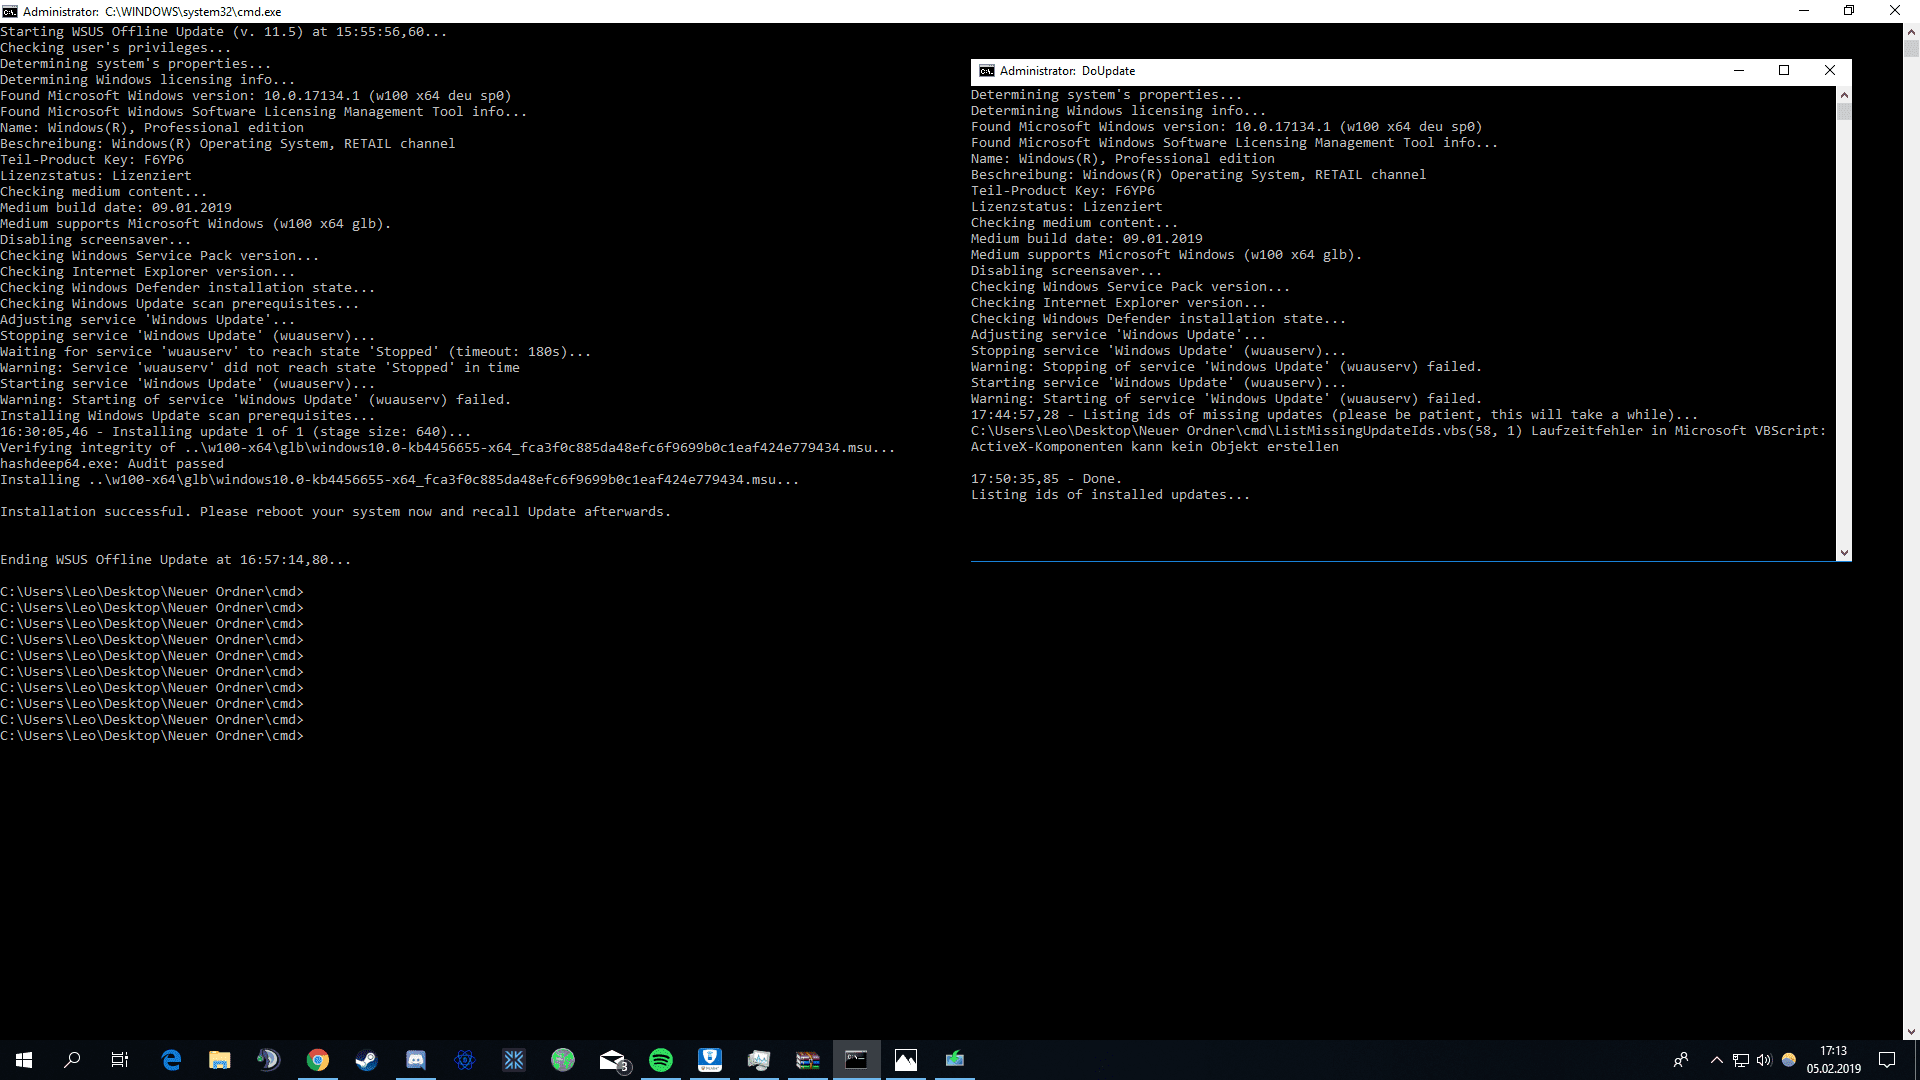1920x1080 pixels.
Task: Click 'Installation successful. Please reboot' line
Action: (x=336, y=512)
